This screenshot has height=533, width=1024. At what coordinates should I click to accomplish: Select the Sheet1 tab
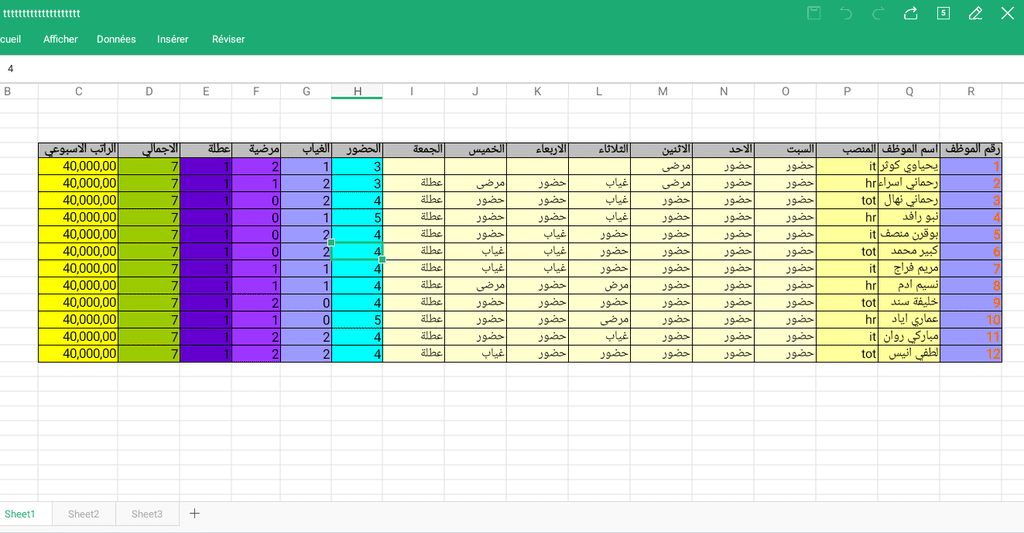click(20, 514)
